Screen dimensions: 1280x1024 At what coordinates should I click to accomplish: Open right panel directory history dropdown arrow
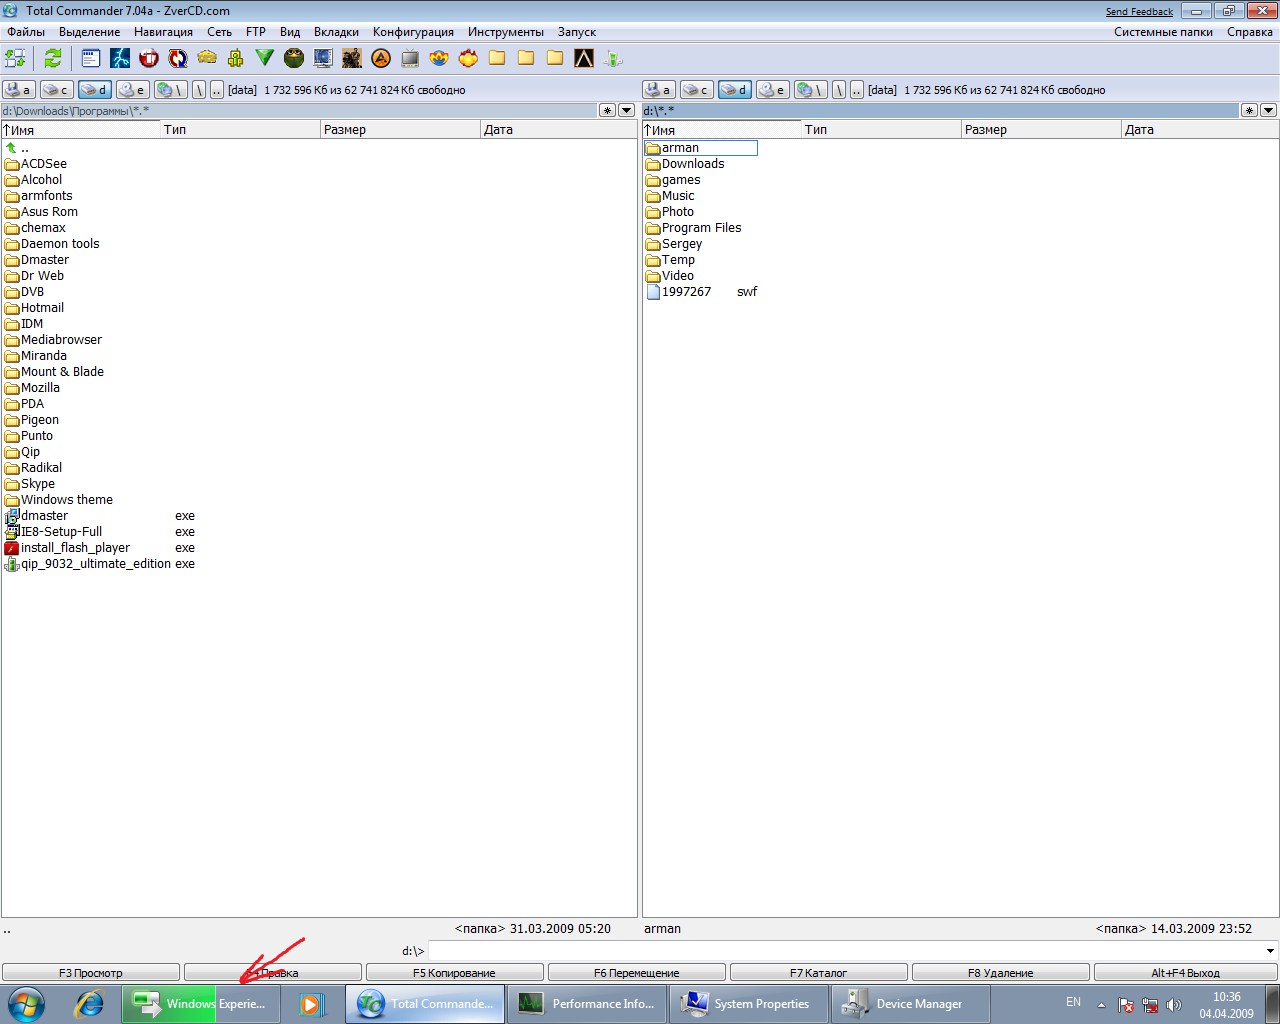tap(1268, 110)
